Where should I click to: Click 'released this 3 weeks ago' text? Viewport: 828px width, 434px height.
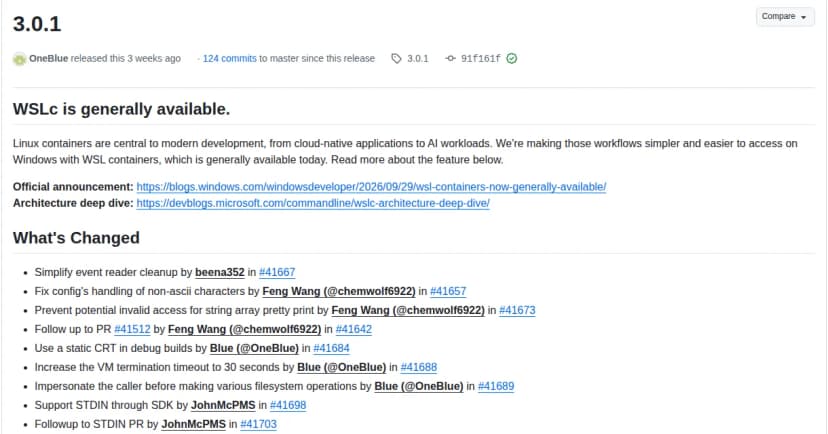pyautogui.click(x=126, y=59)
